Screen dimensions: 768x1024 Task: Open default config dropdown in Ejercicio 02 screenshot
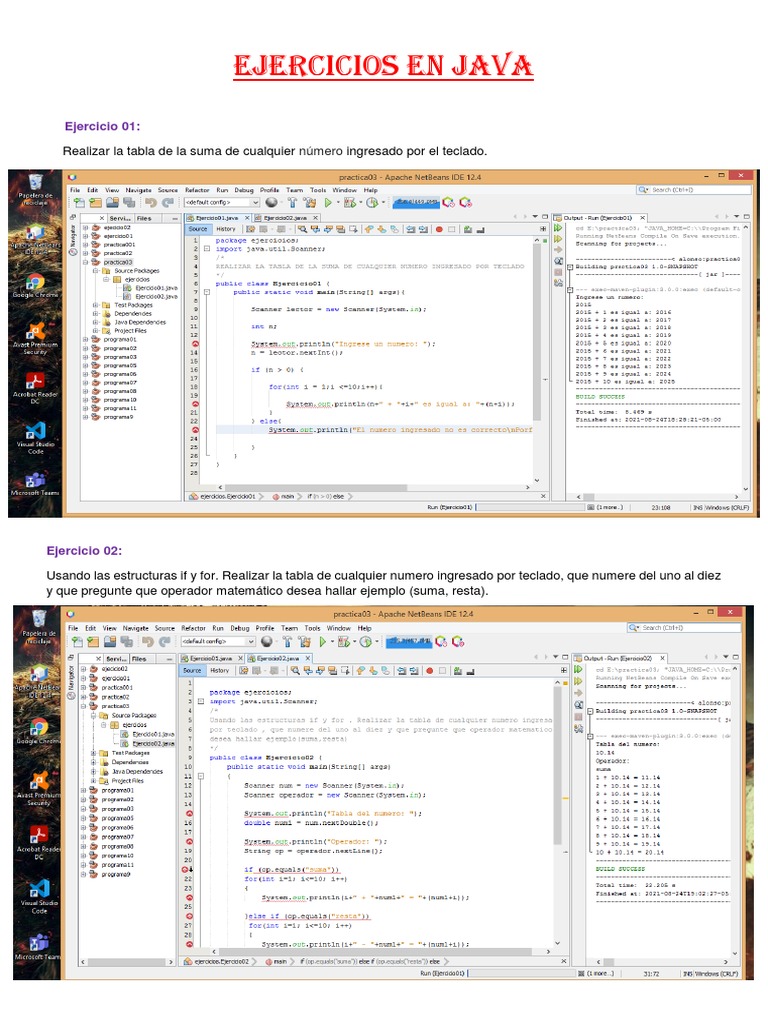pos(217,642)
